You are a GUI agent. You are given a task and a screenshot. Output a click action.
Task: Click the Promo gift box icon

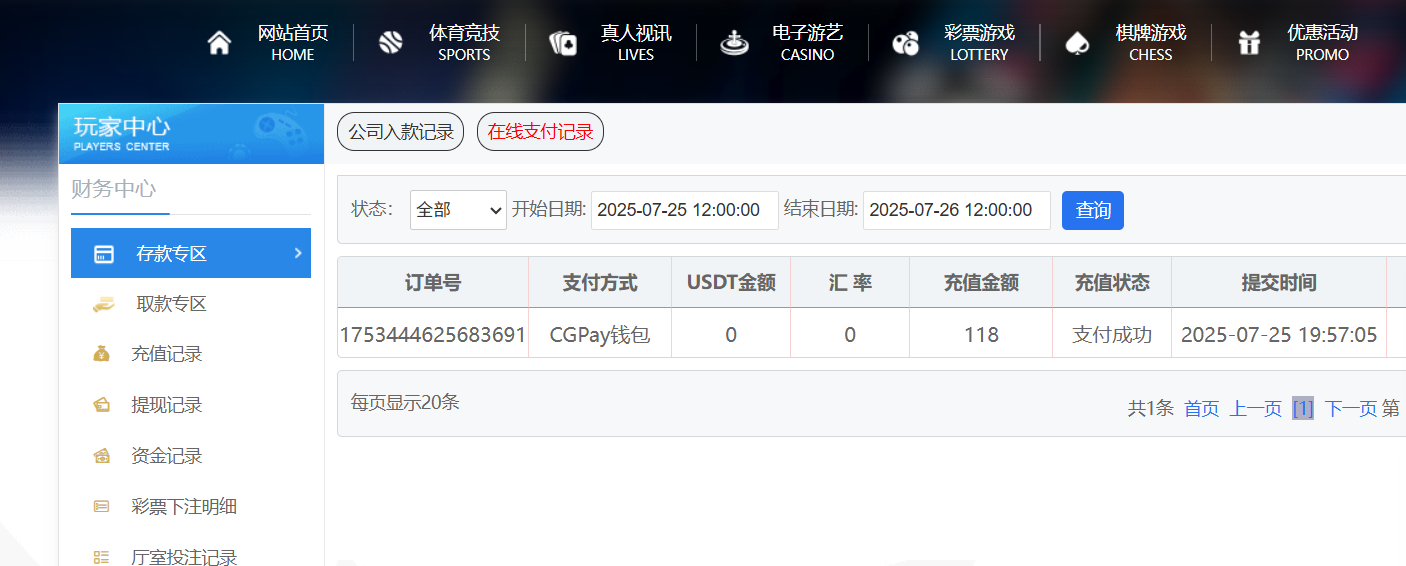1249,43
